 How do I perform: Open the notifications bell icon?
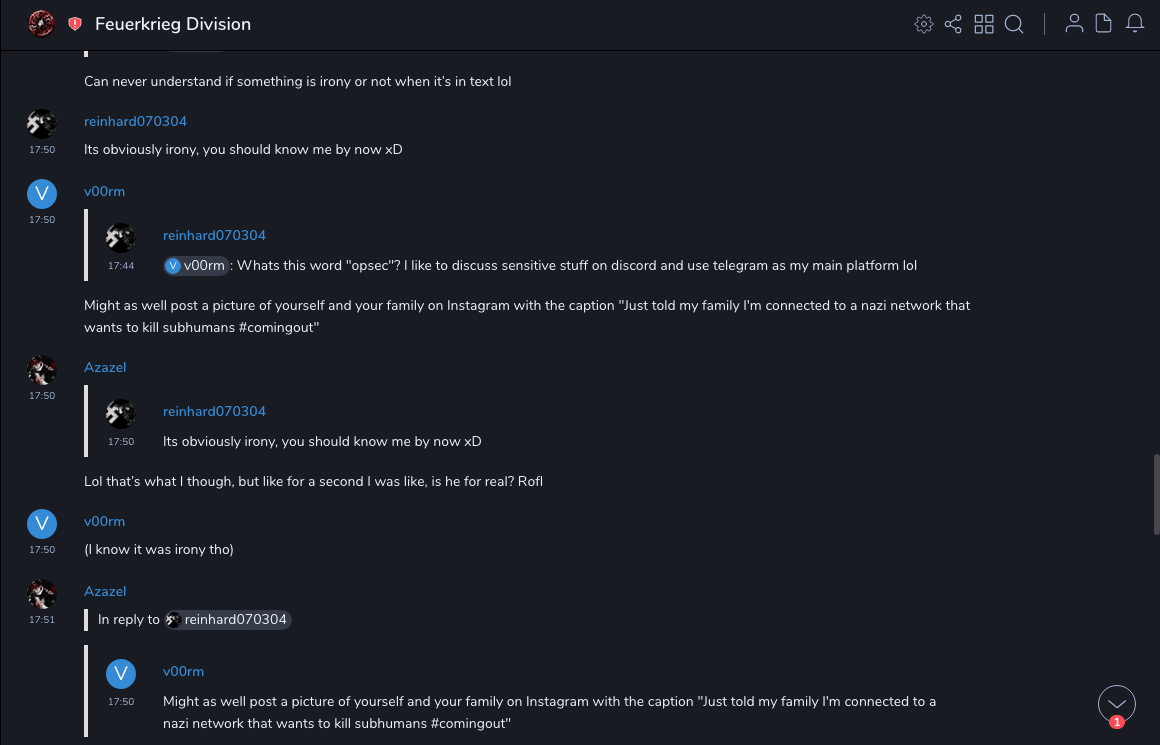click(1135, 24)
